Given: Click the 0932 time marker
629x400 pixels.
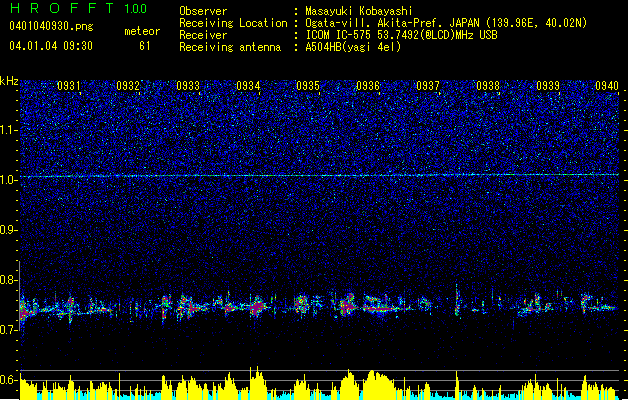Looking at the screenshot, I should (x=128, y=85).
